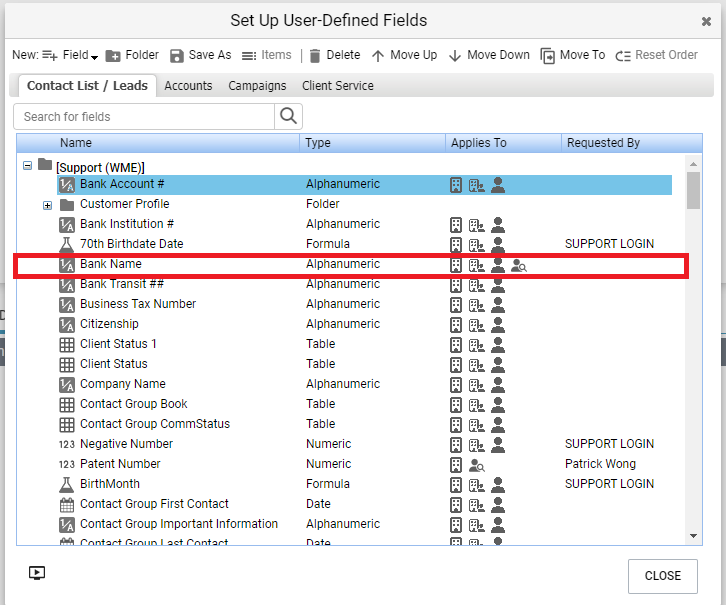Switch to Contact List / Leads tab
The width and height of the screenshot is (726, 605).
(87, 86)
